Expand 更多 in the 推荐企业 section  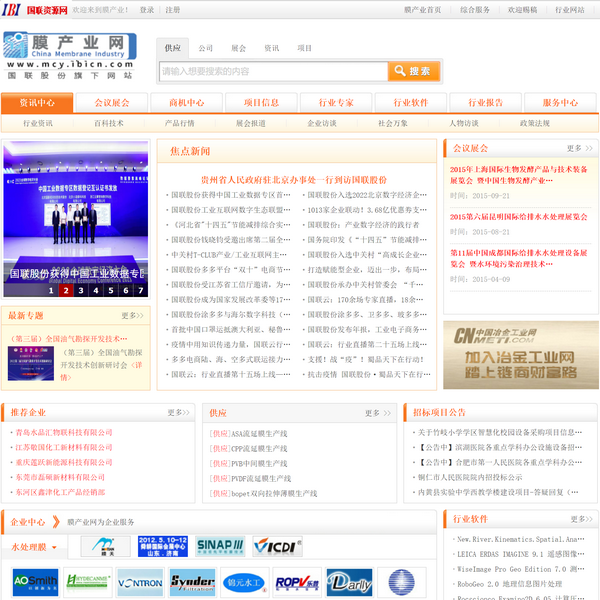coord(178,411)
